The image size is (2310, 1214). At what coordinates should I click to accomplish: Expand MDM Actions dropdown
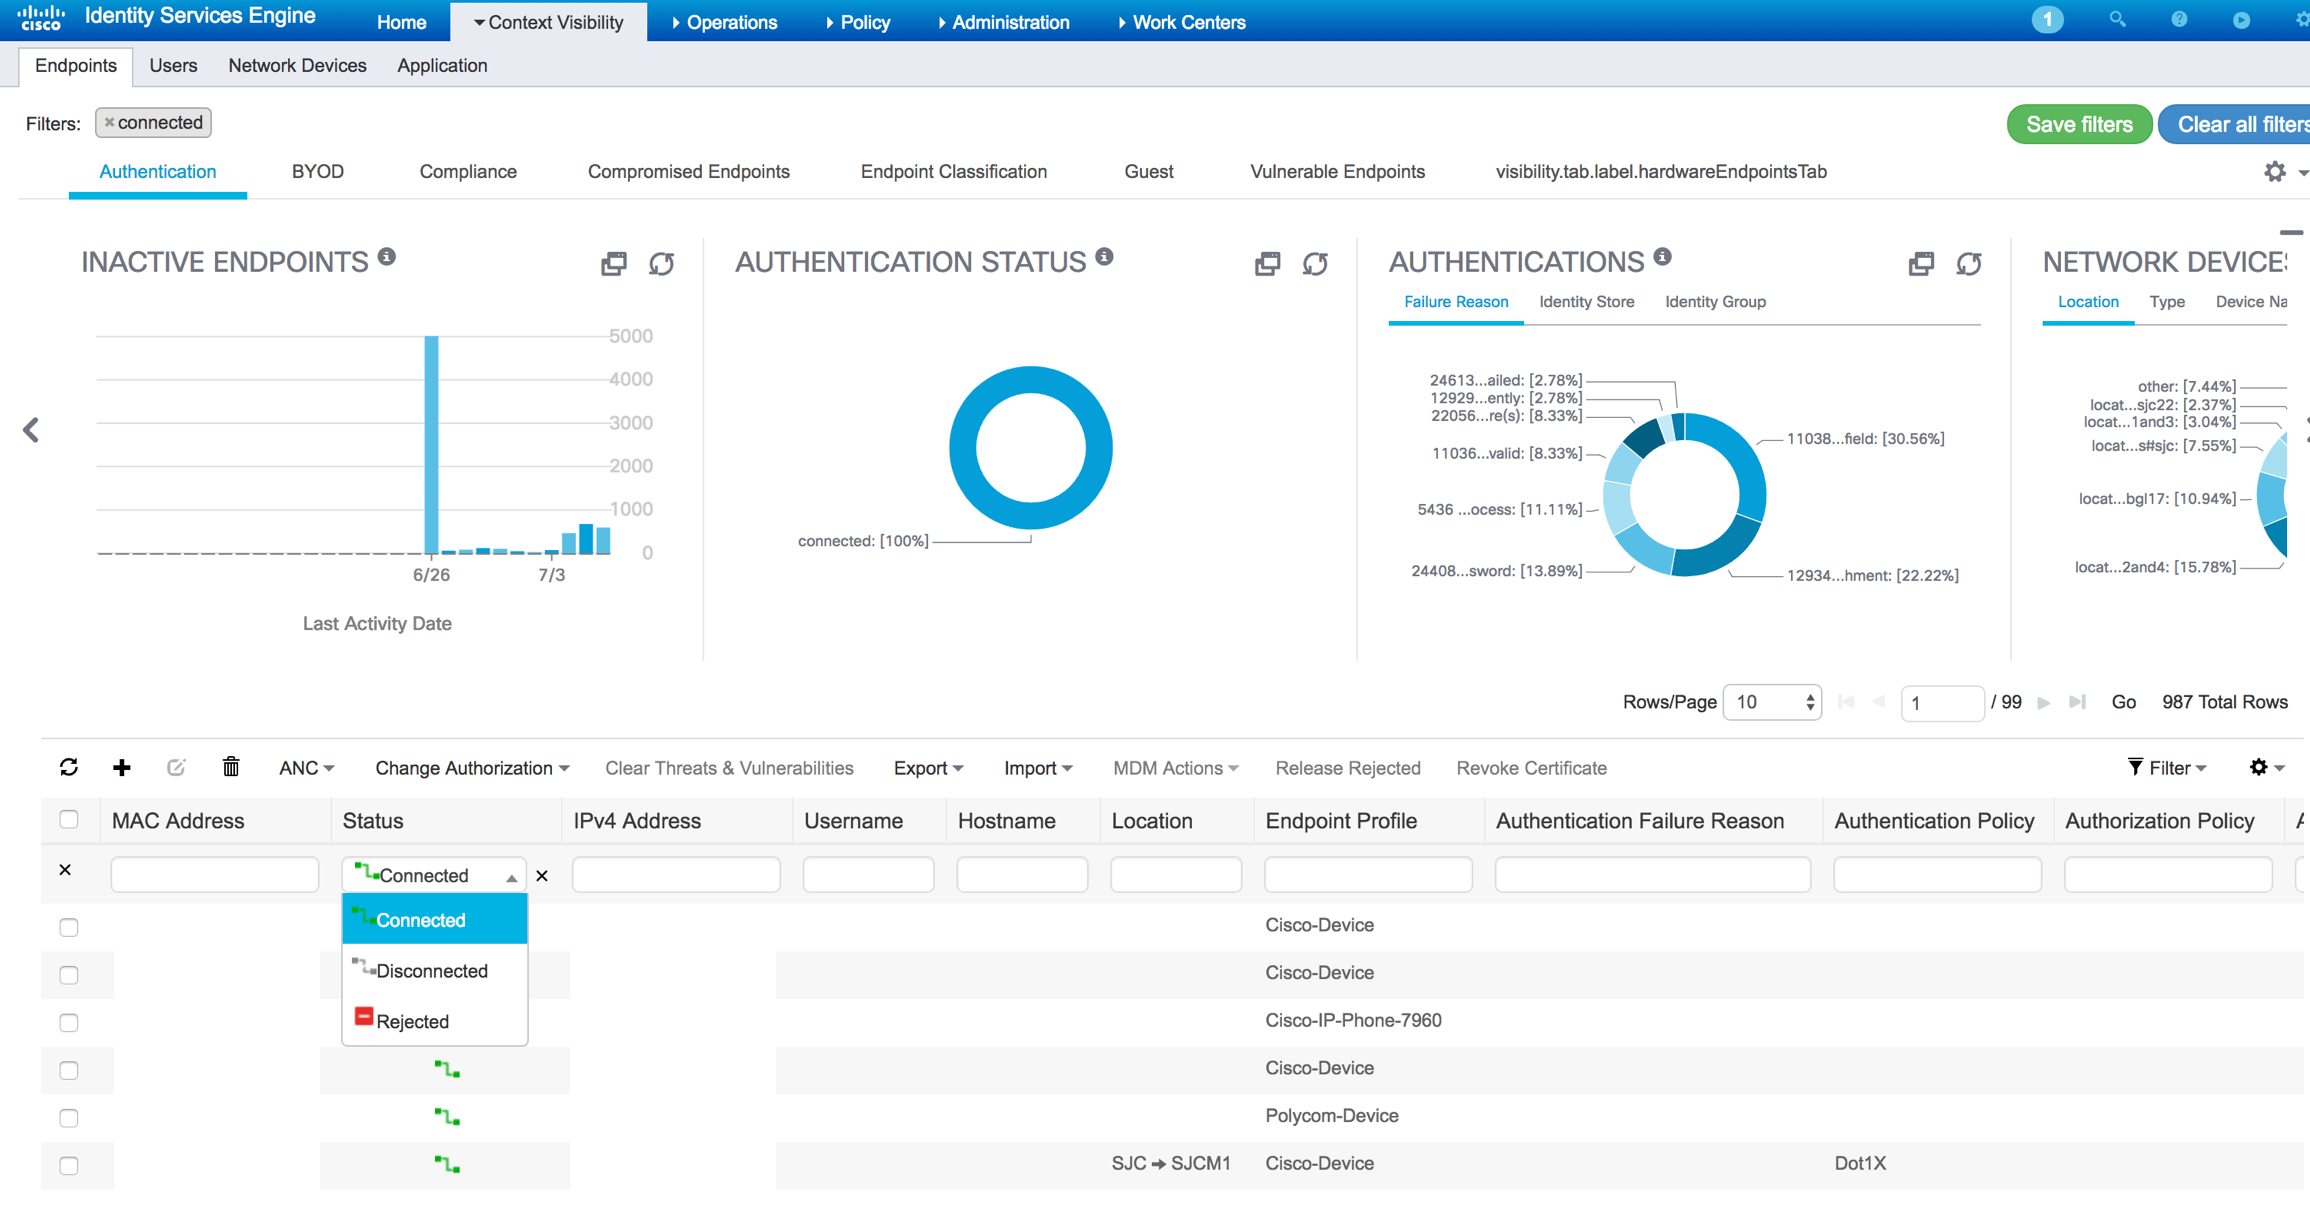click(1176, 768)
